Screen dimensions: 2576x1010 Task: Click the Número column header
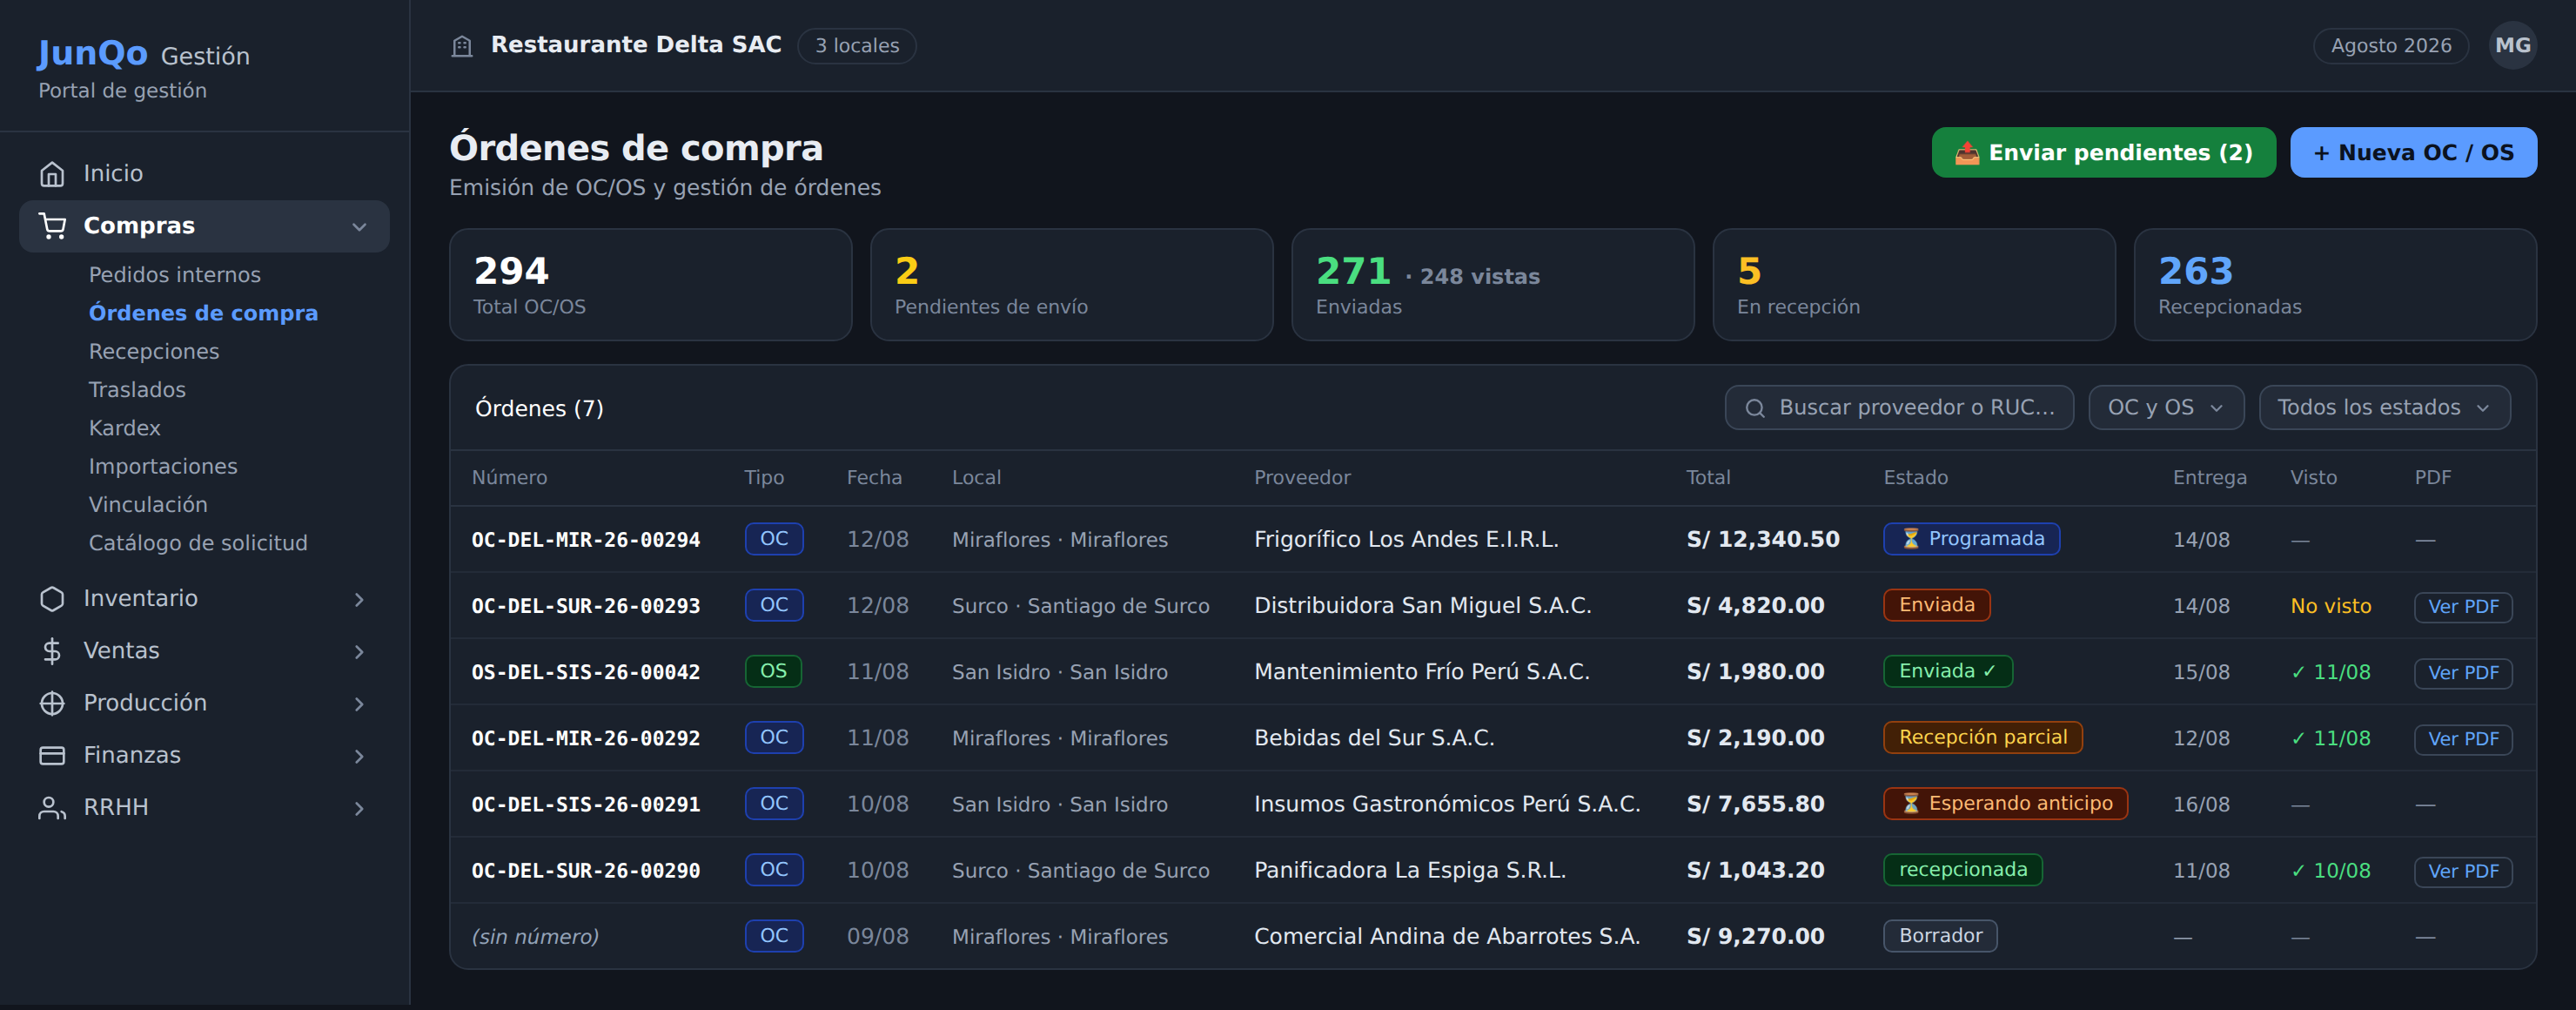click(509, 478)
